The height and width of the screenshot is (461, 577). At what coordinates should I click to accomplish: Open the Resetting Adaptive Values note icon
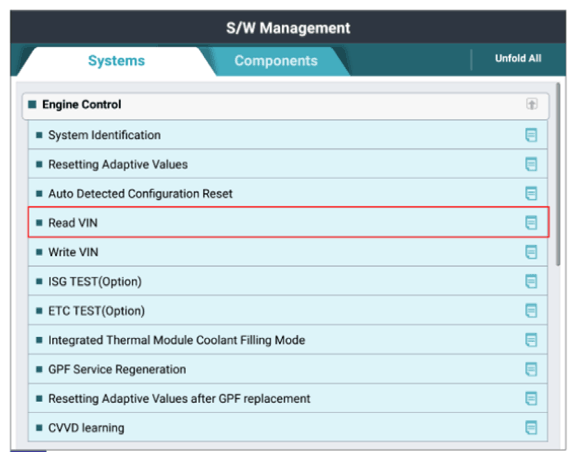pos(531,164)
